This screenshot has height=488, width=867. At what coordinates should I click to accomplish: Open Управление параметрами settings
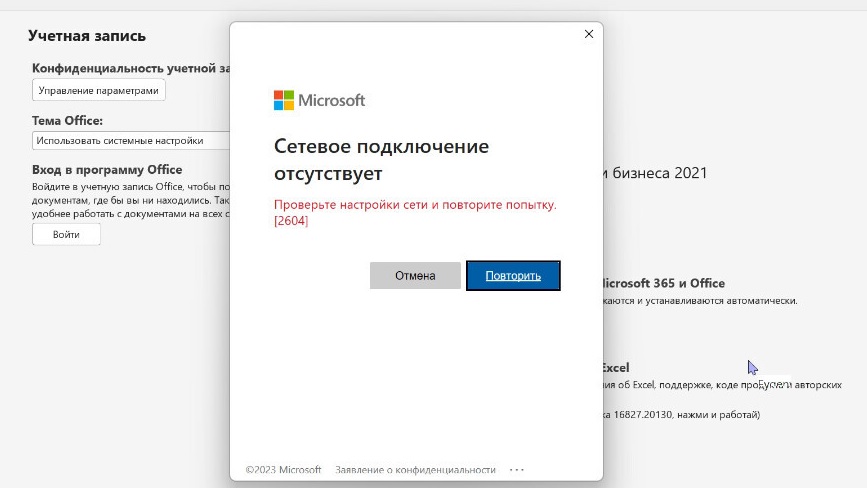98,90
